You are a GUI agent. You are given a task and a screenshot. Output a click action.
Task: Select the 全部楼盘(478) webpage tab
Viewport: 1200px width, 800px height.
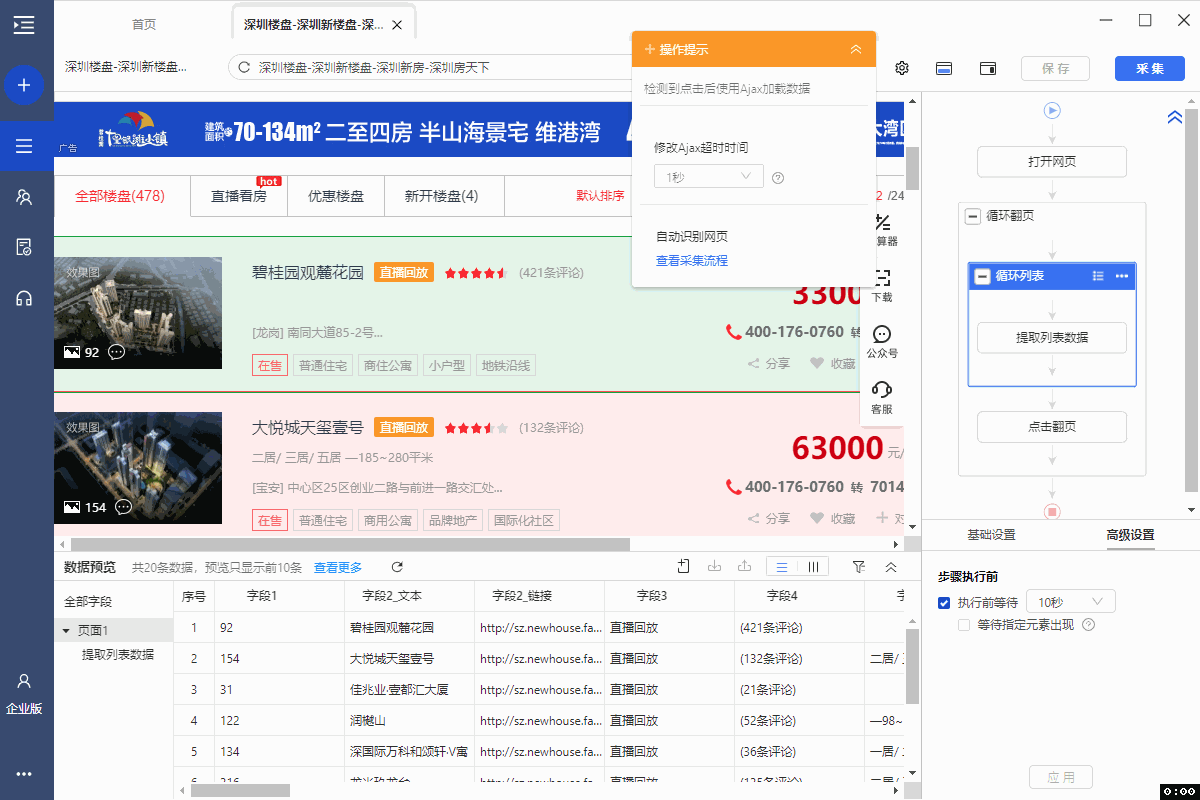[x=120, y=196]
